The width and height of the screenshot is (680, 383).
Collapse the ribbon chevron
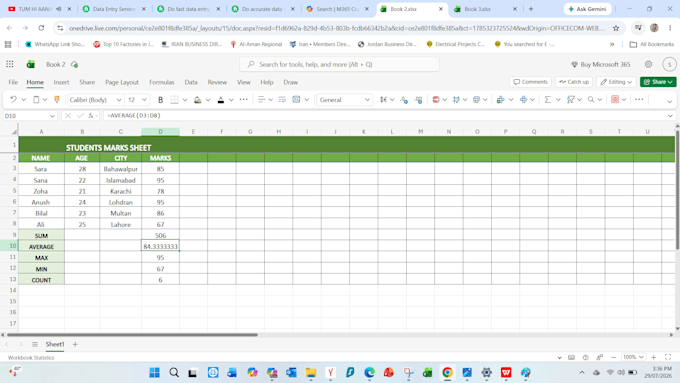tap(669, 101)
